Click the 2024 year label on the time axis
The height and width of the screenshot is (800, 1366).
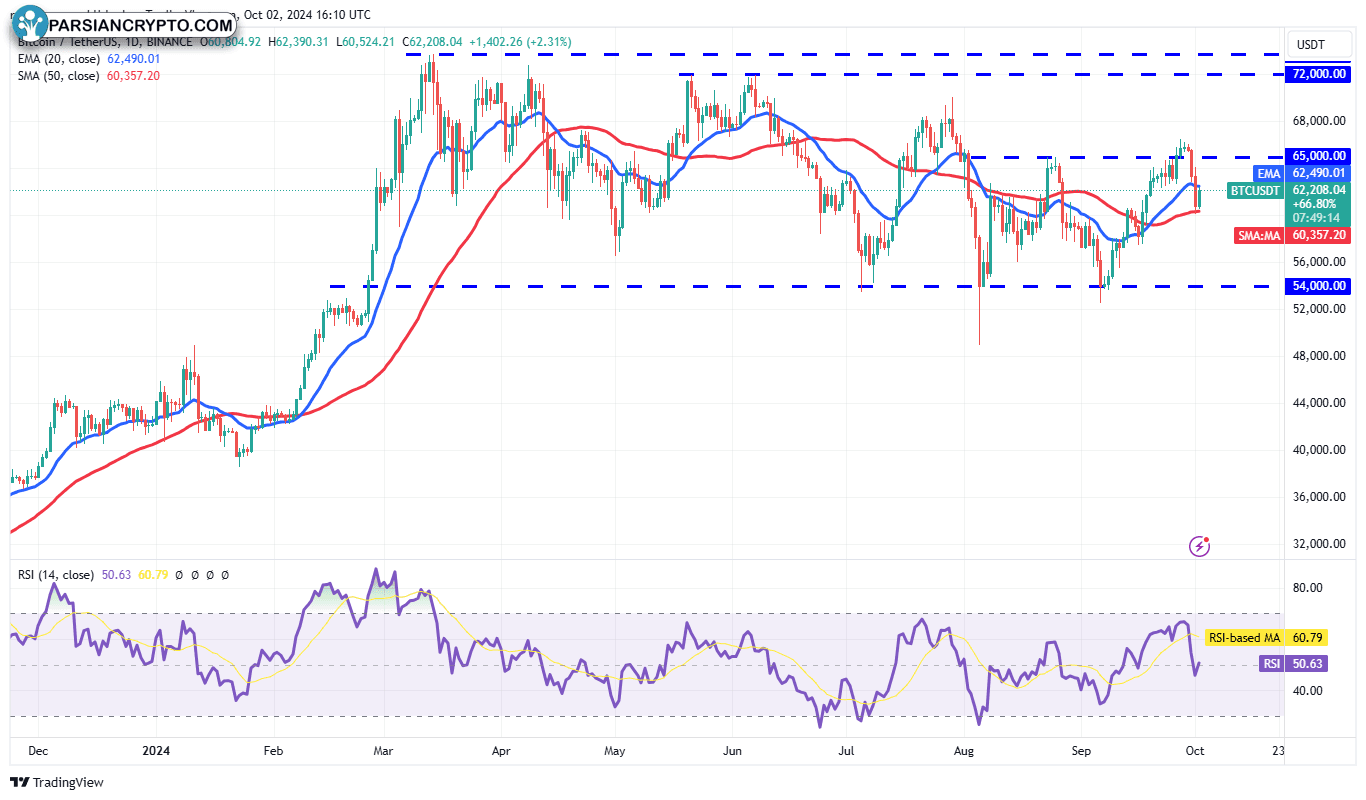pyautogui.click(x=155, y=749)
